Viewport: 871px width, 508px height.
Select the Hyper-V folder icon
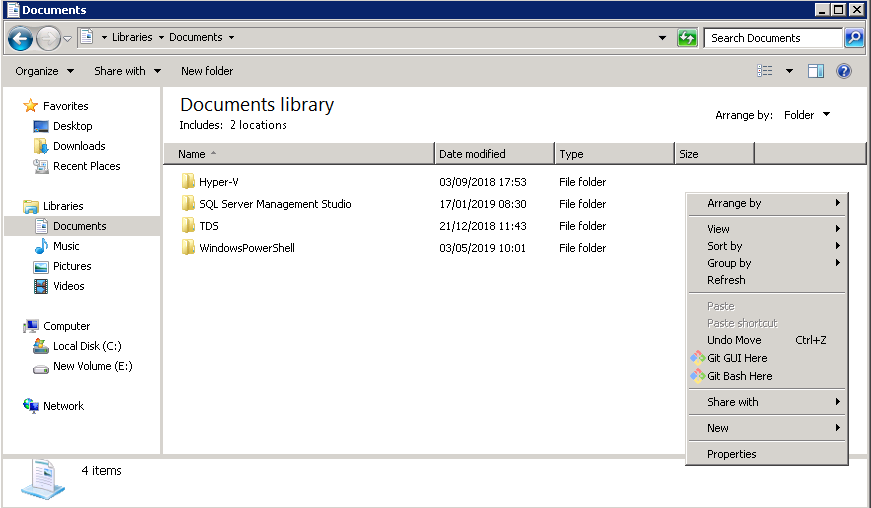[188, 182]
